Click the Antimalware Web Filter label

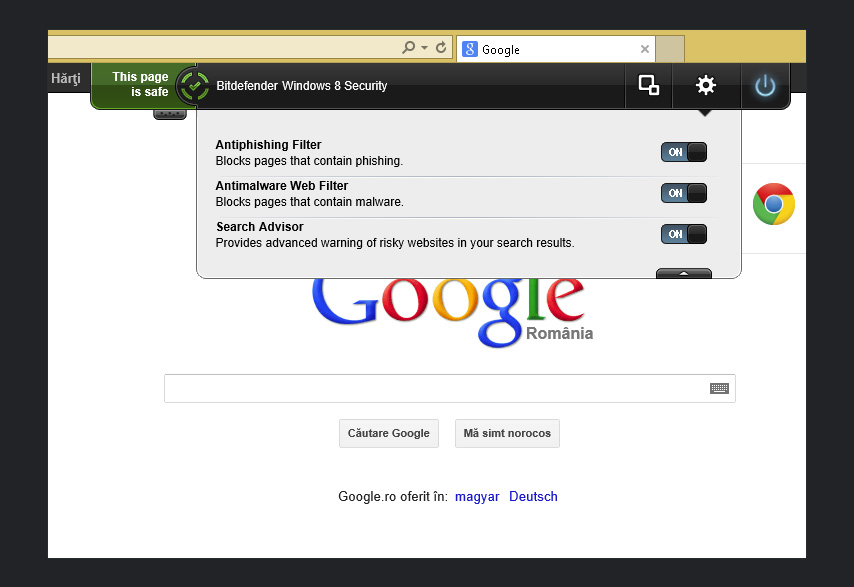tap(282, 186)
